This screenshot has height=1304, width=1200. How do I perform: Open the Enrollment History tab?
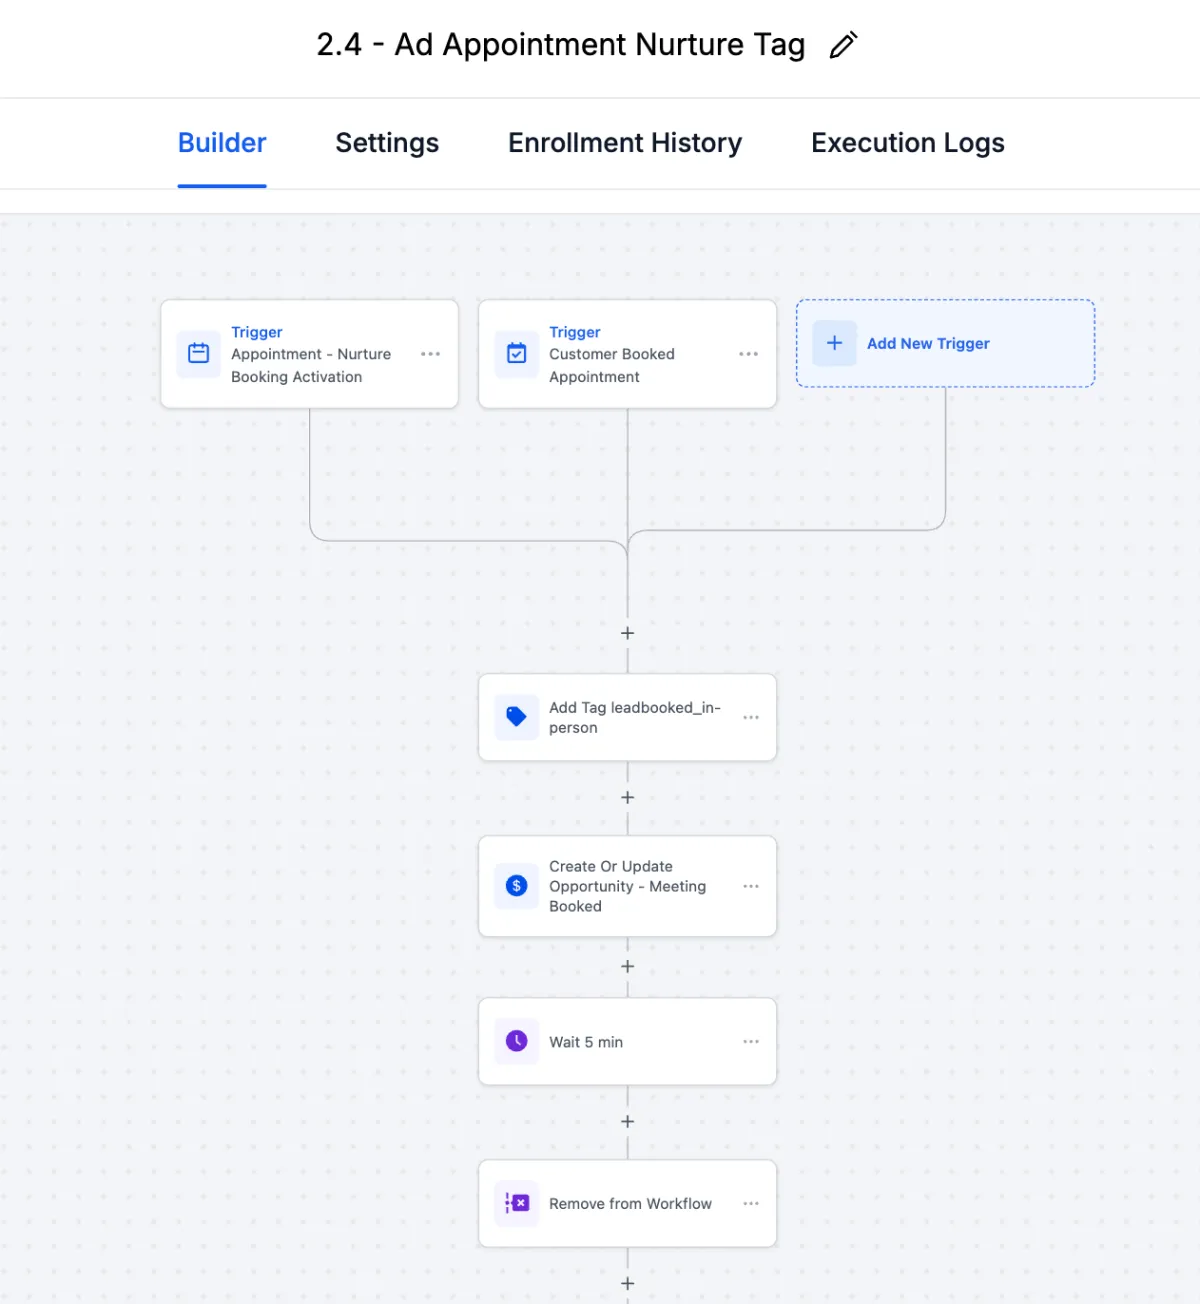click(625, 143)
